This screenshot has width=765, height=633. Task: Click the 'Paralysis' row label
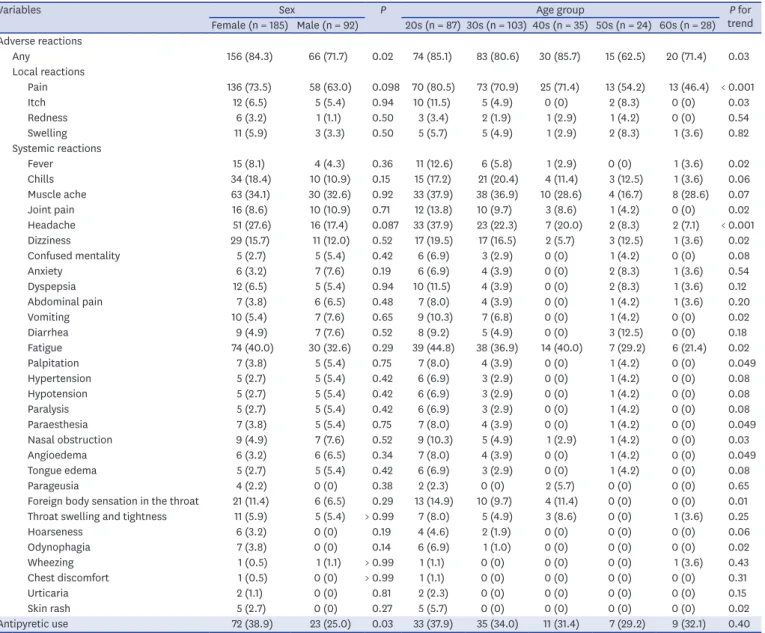coord(48,409)
